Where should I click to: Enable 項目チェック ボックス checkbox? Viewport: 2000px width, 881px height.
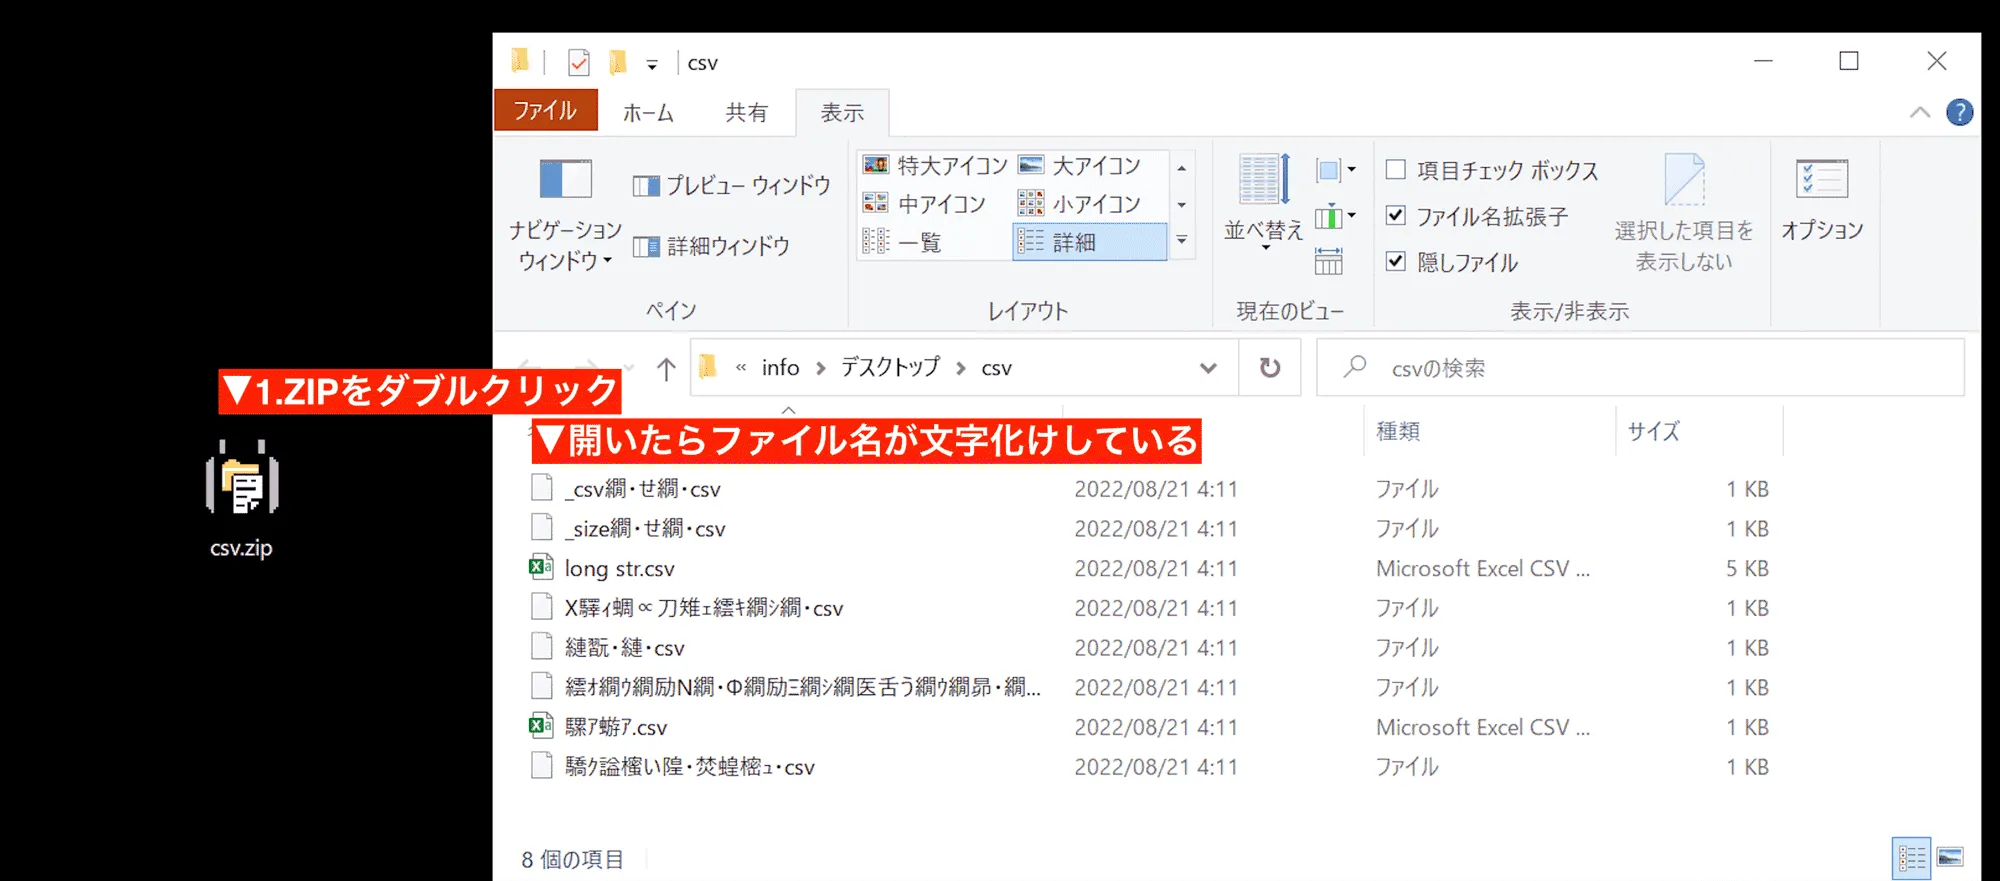[x=1396, y=169]
